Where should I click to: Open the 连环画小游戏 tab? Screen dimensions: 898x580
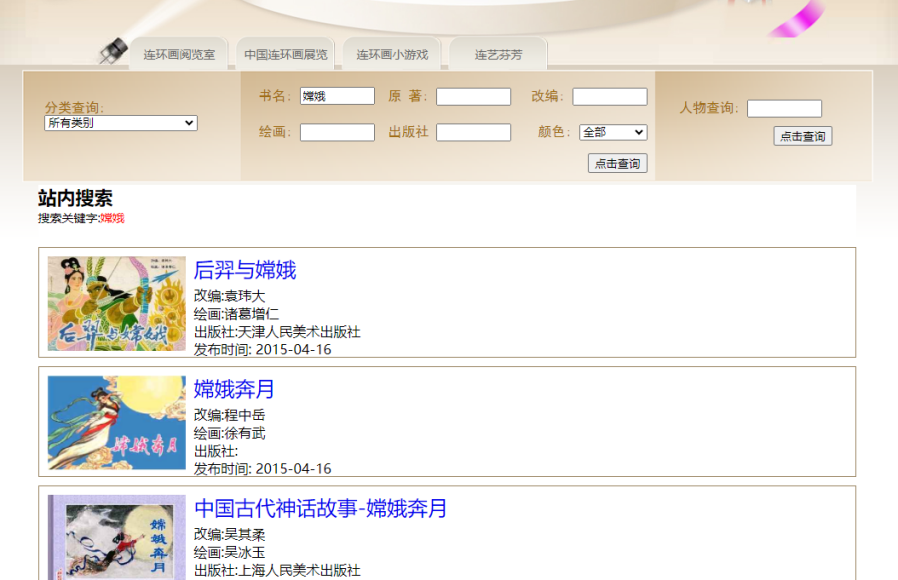(392, 55)
